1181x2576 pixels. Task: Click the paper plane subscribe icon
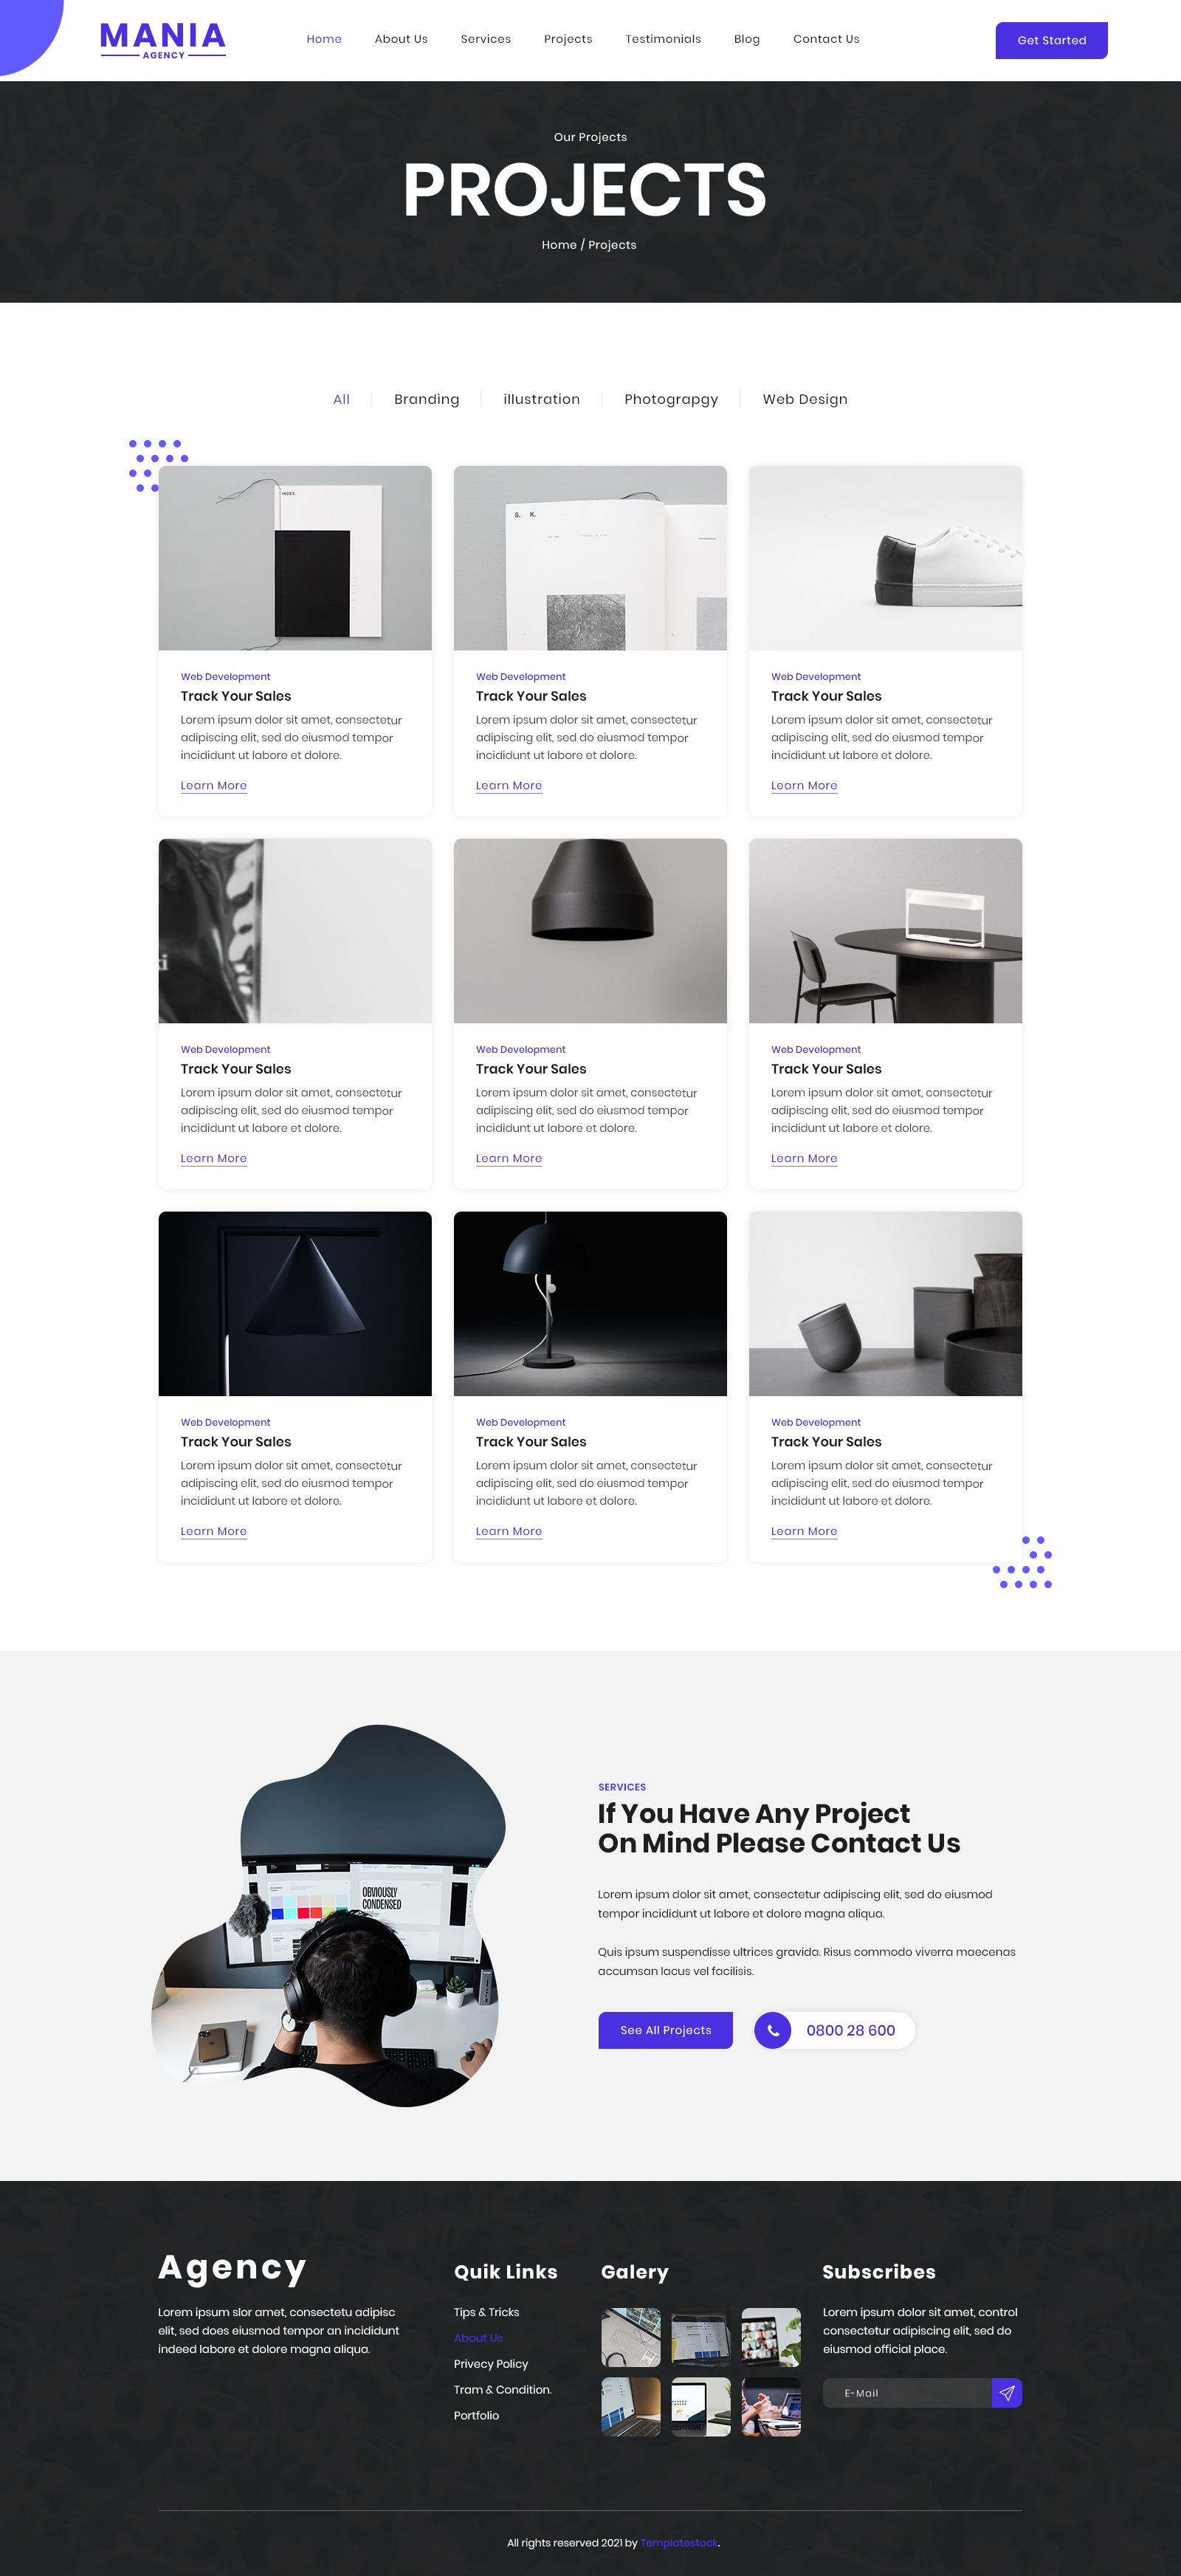[1007, 2393]
